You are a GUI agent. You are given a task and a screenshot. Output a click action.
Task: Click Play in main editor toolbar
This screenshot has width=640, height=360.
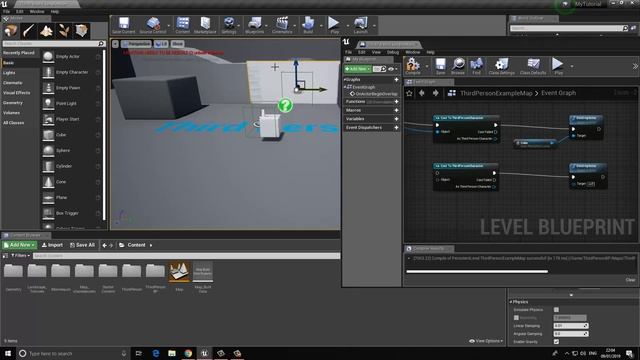334,25
